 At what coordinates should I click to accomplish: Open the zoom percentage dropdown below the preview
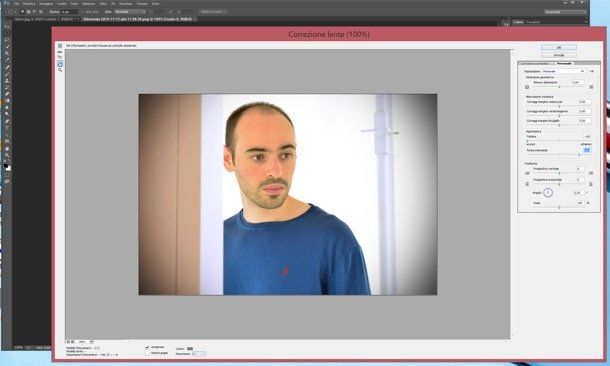91,341
